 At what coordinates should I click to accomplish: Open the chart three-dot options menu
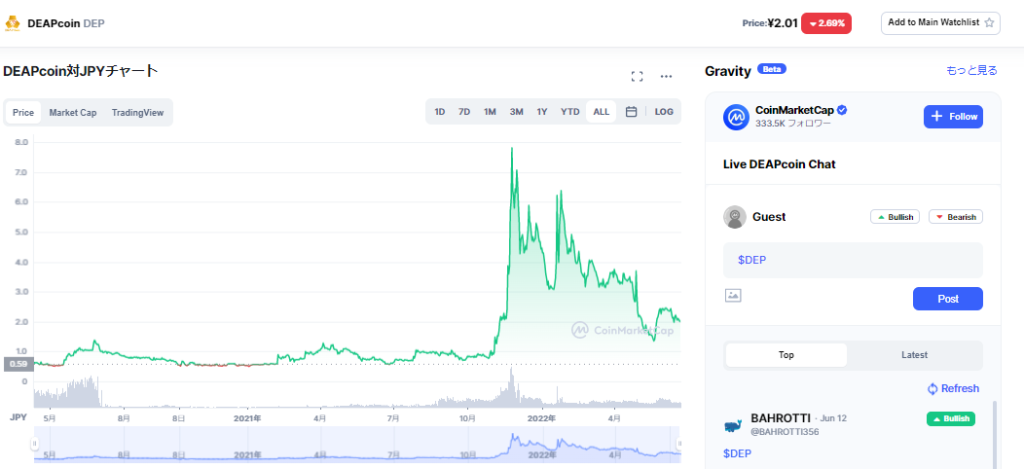[x=666, y=76]
